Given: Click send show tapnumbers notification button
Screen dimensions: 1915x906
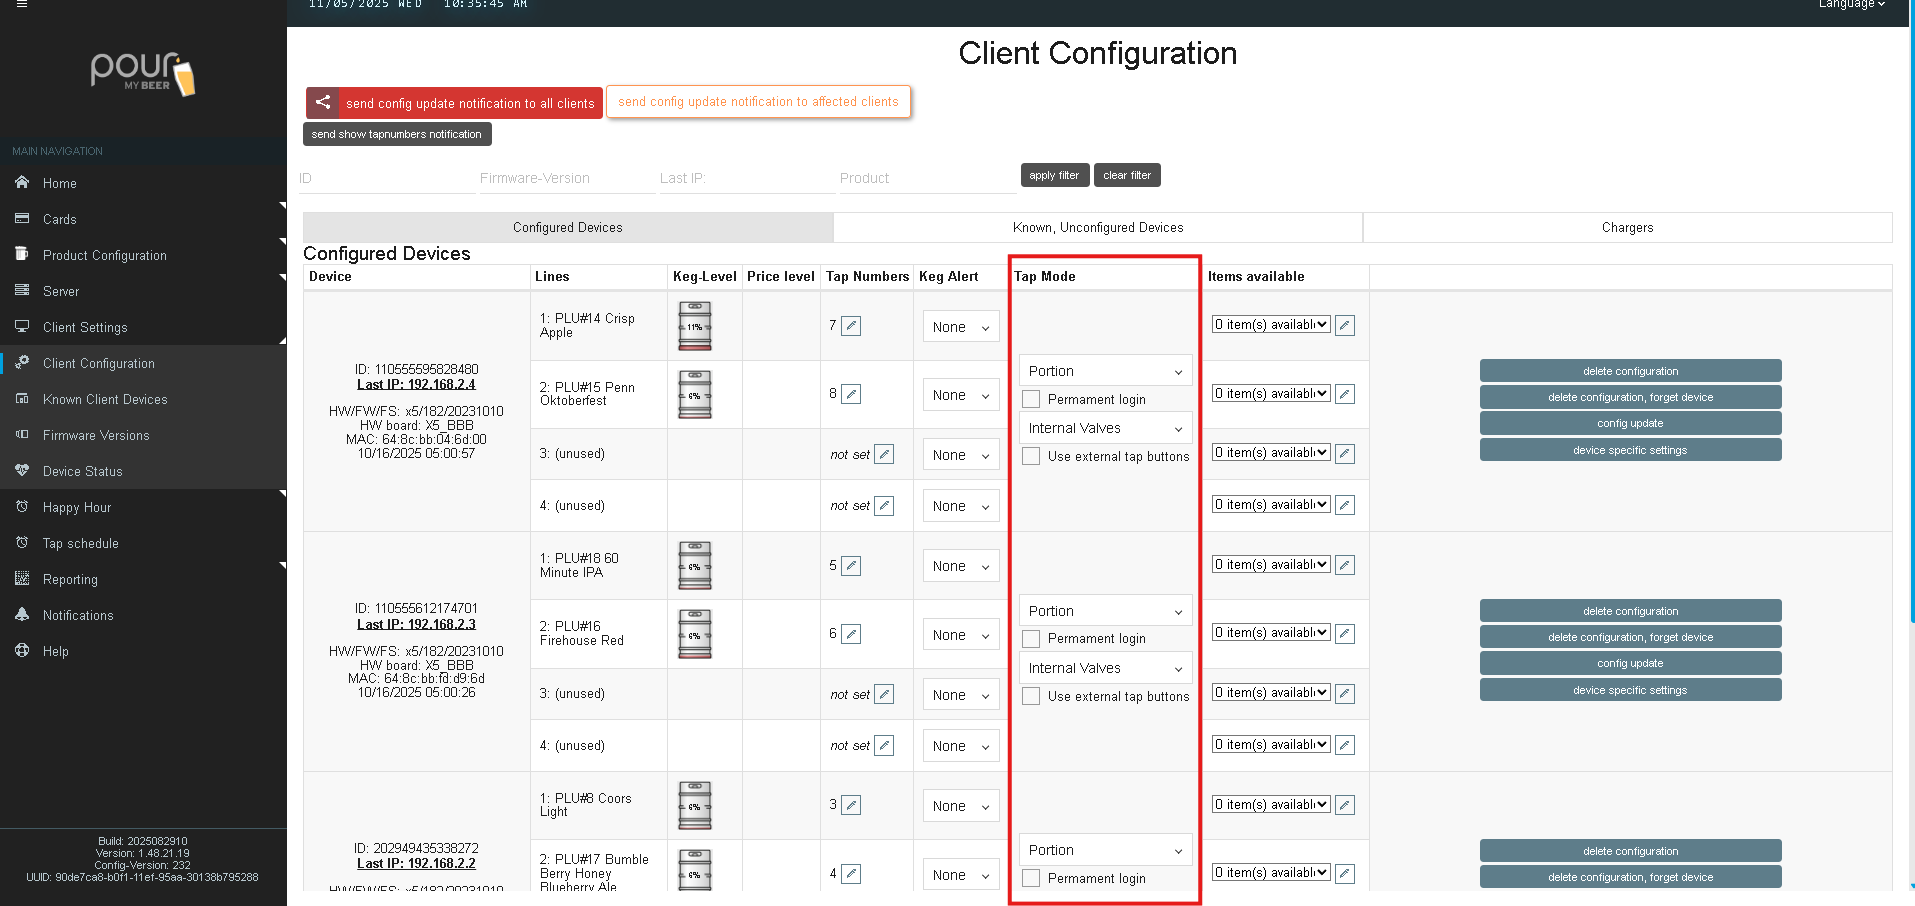Looking at the screenshot, I should click(x=397, y=134).
